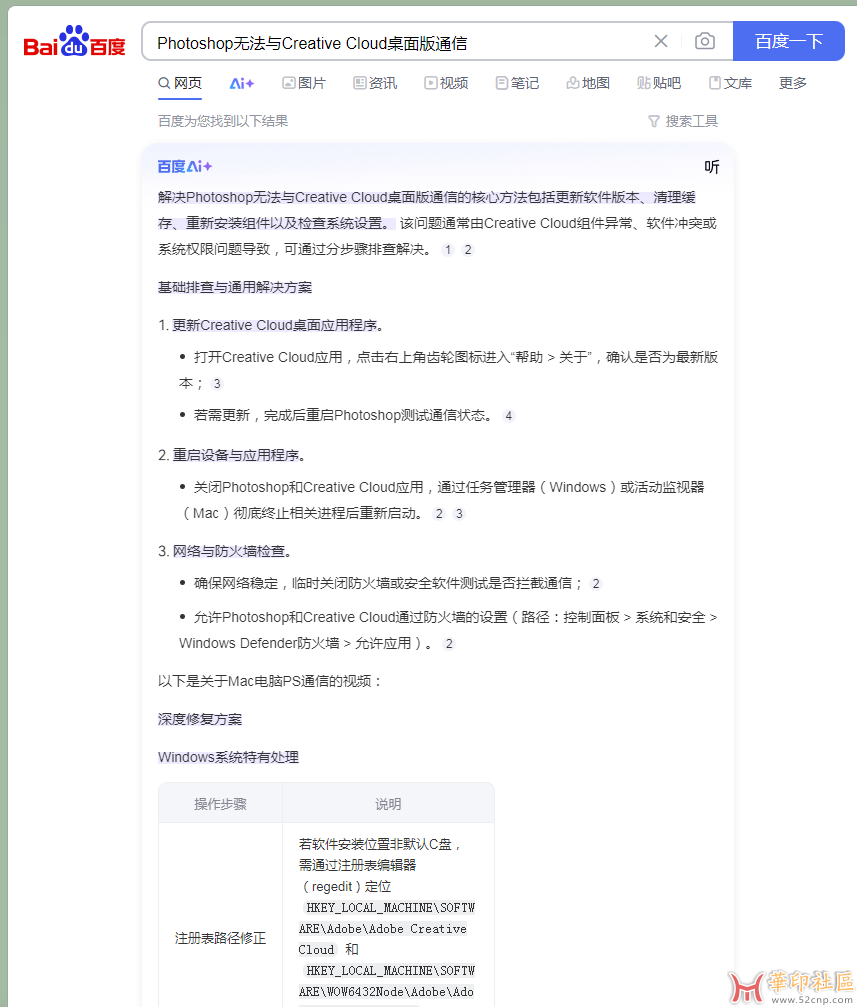
Task: Expand the 更多 more menu
Action: (793, 83)
